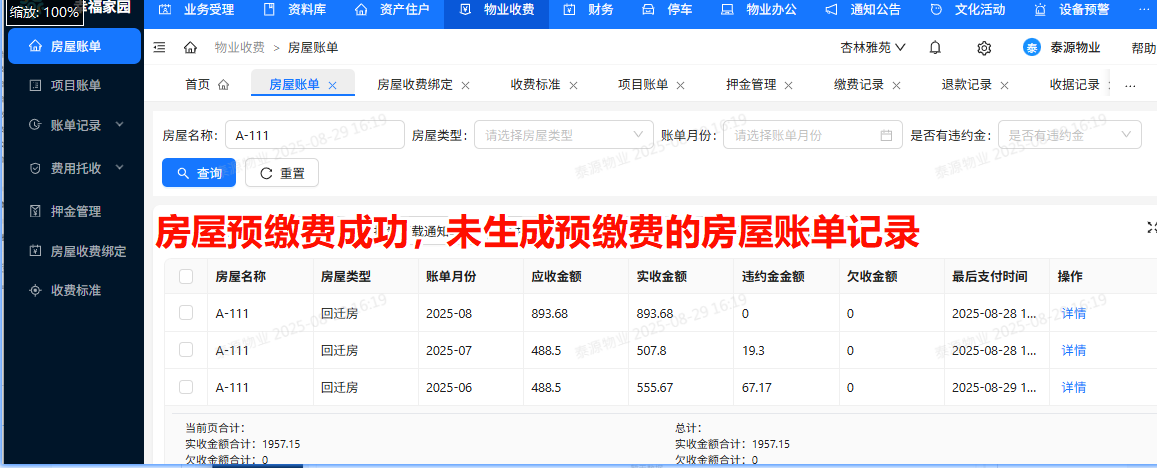Click the 房屋名称 input containing A-111

pyautogui.click(x=315, y=135)
